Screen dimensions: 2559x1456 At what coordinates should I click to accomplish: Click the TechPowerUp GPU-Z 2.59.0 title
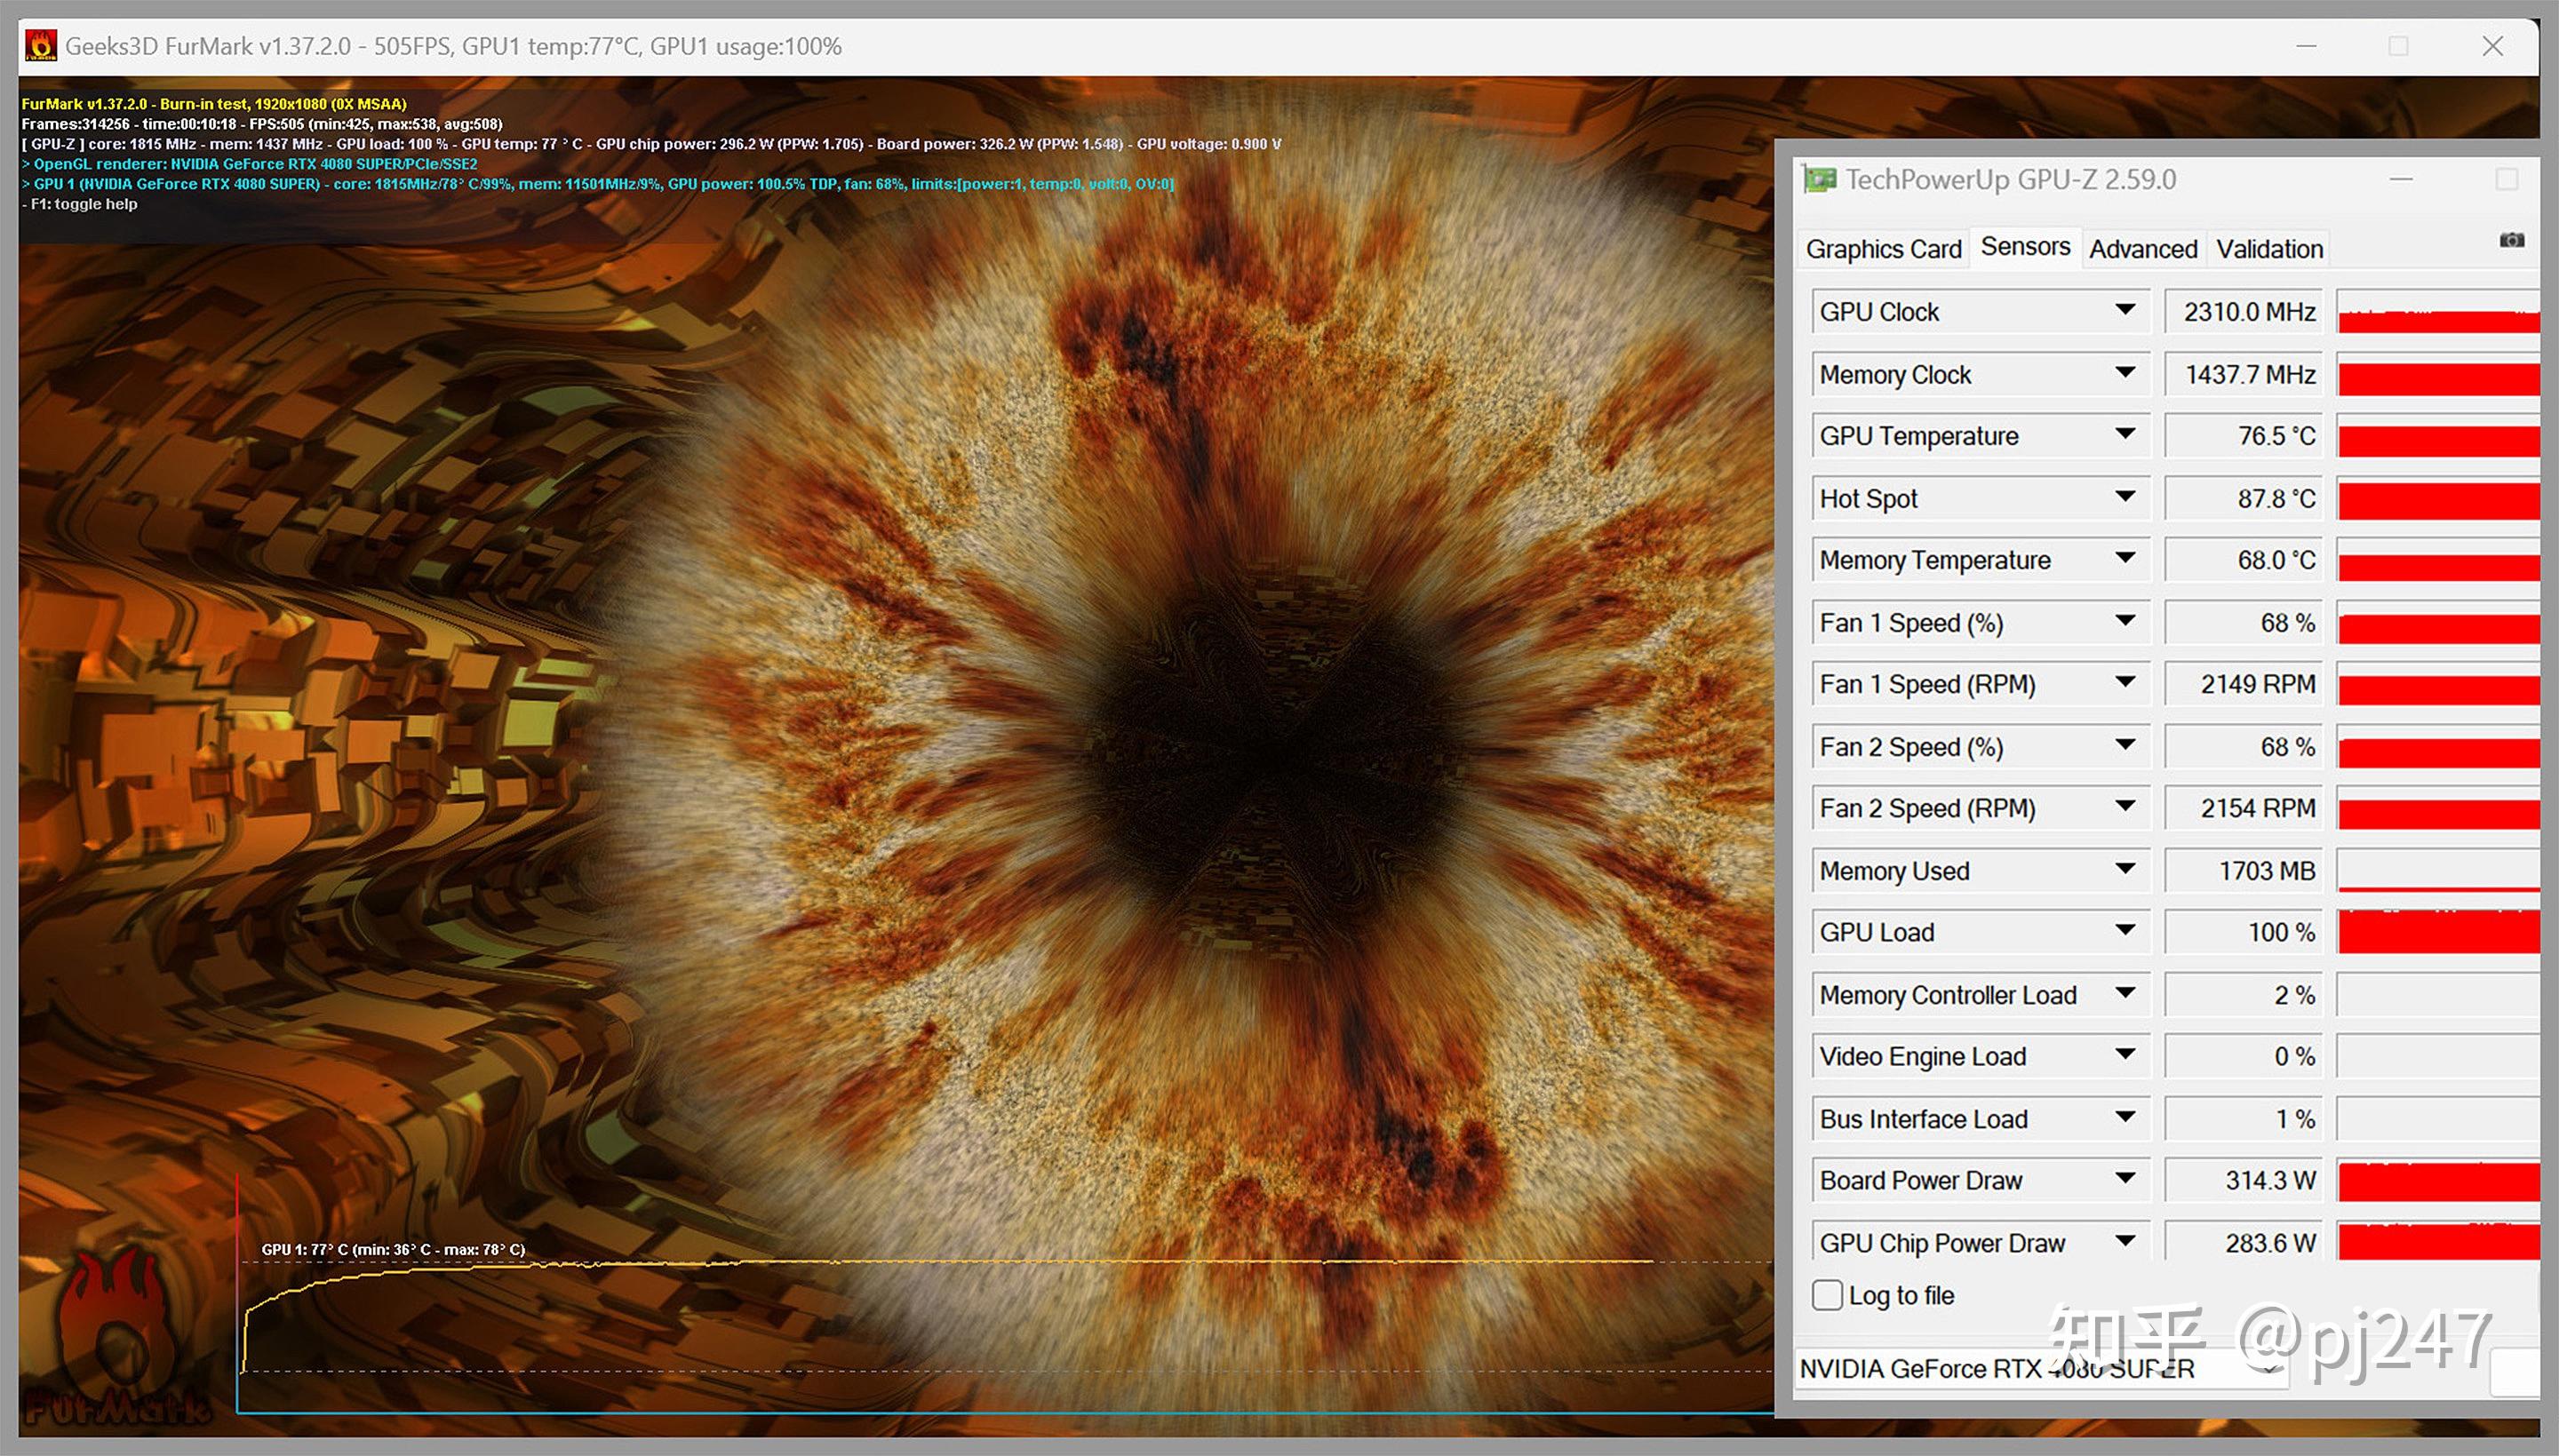(x=2010, y=180)
